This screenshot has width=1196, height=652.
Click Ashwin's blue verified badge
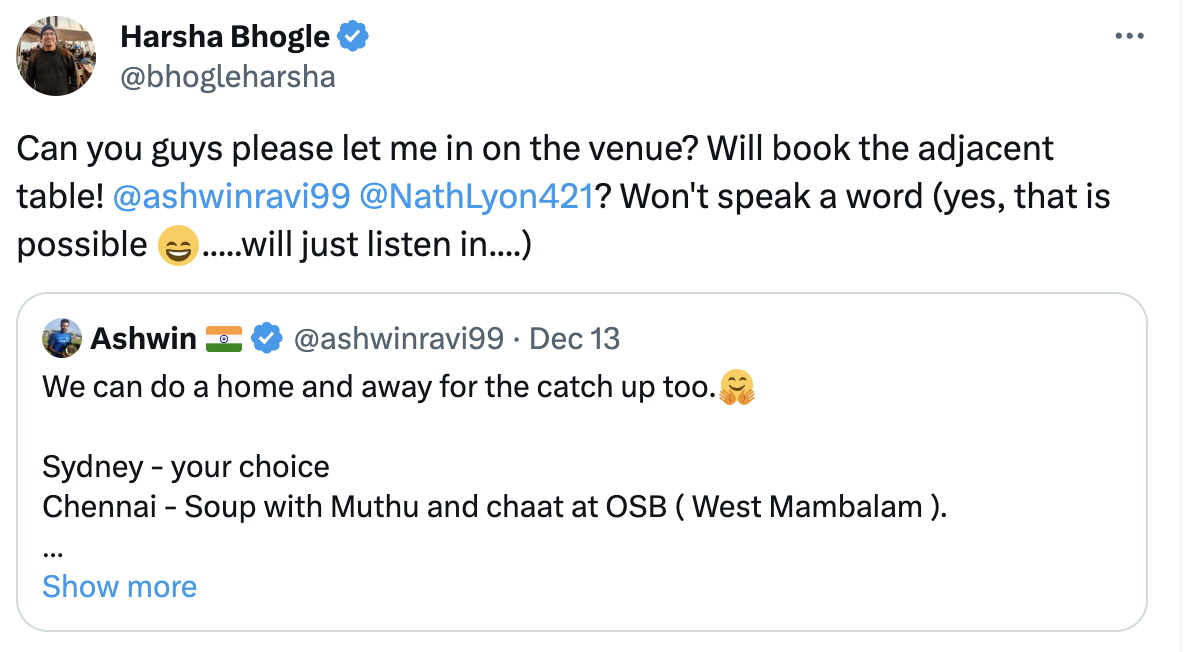point(265,339)
